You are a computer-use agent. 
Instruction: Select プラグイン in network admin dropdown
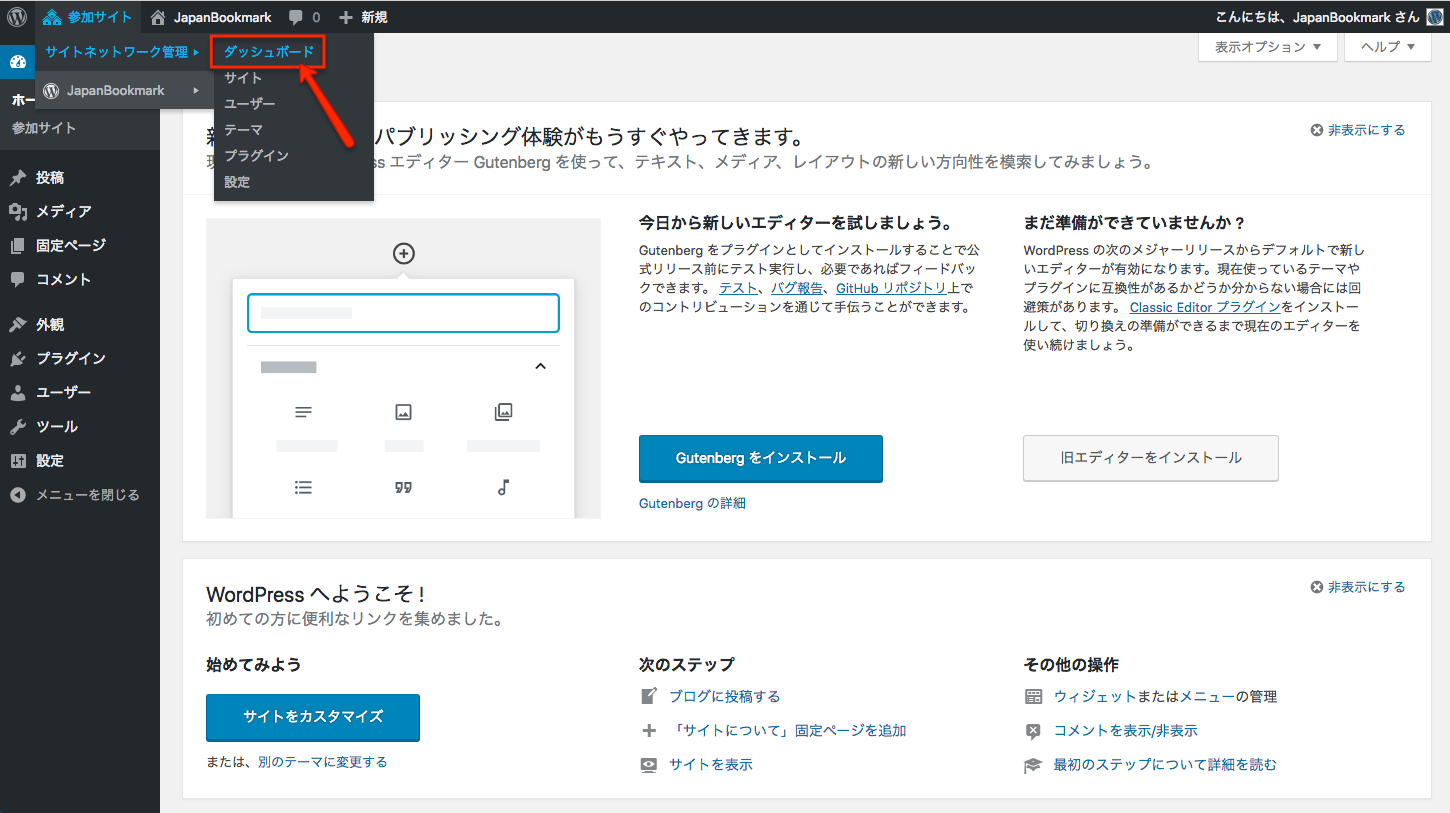[257, 156]
